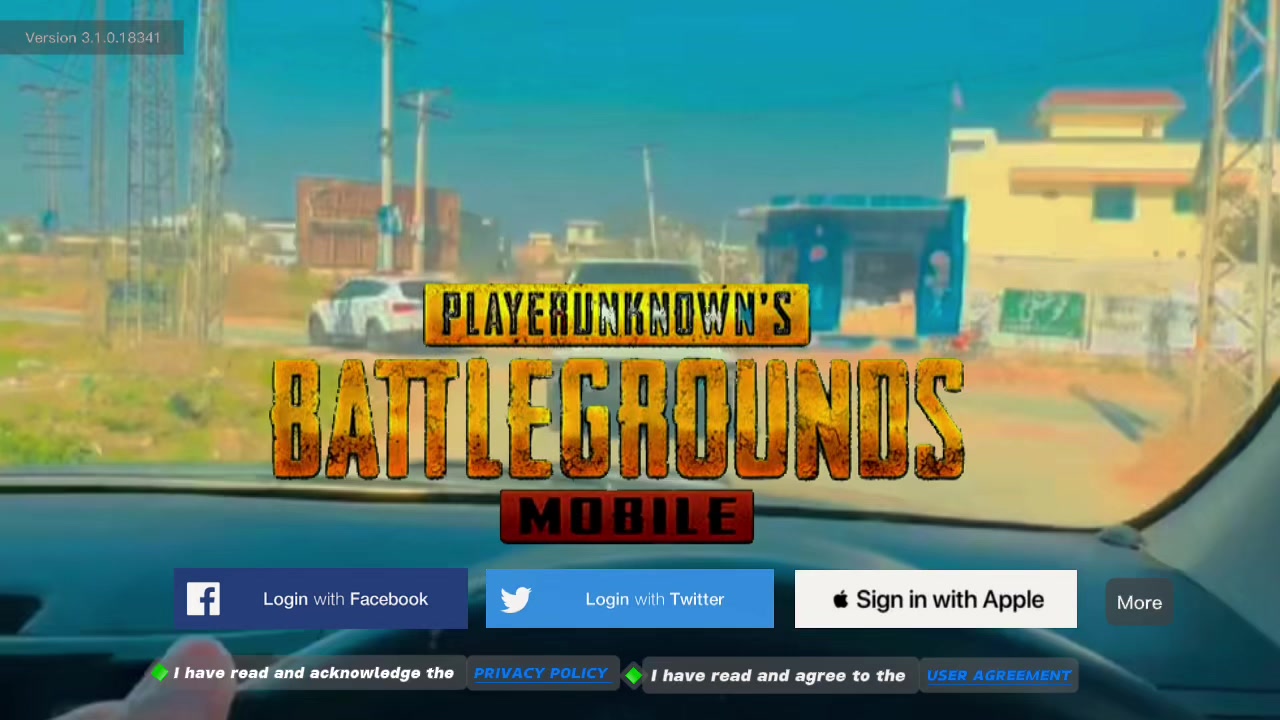This screenshot has height=720, width=1280.
Task: Open the User Agreement link
Action: pos(999,675)
